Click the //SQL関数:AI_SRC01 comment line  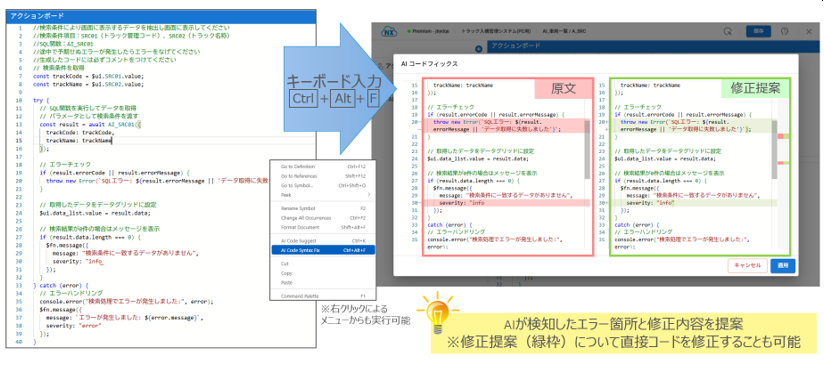coord(63,44)
